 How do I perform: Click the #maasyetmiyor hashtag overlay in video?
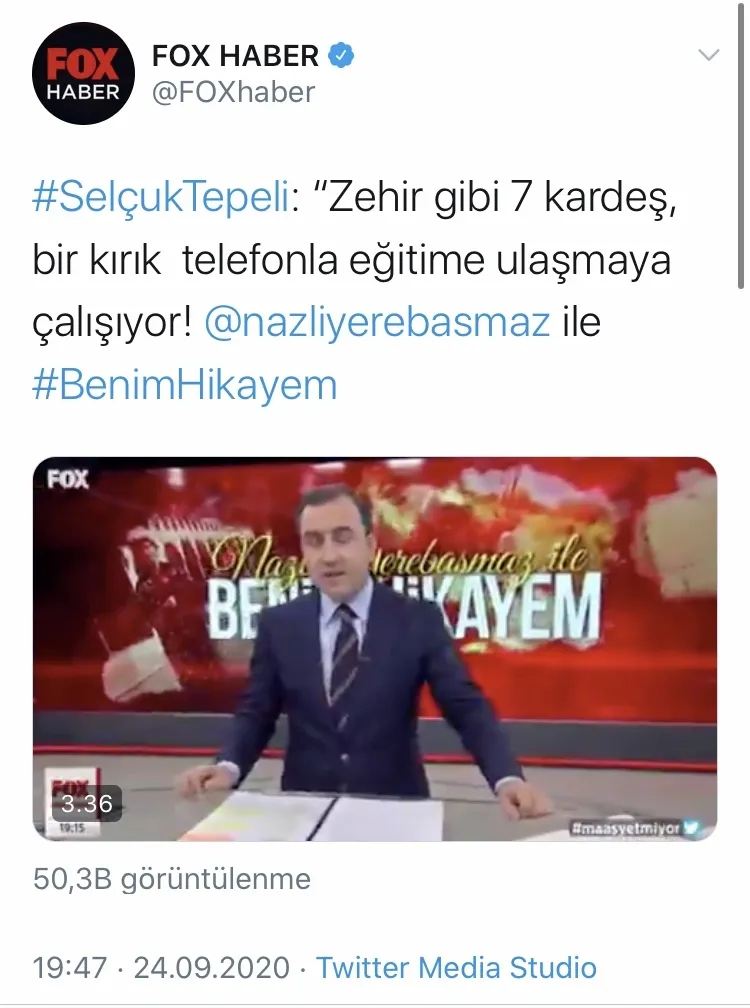click(x=625, y=828)
